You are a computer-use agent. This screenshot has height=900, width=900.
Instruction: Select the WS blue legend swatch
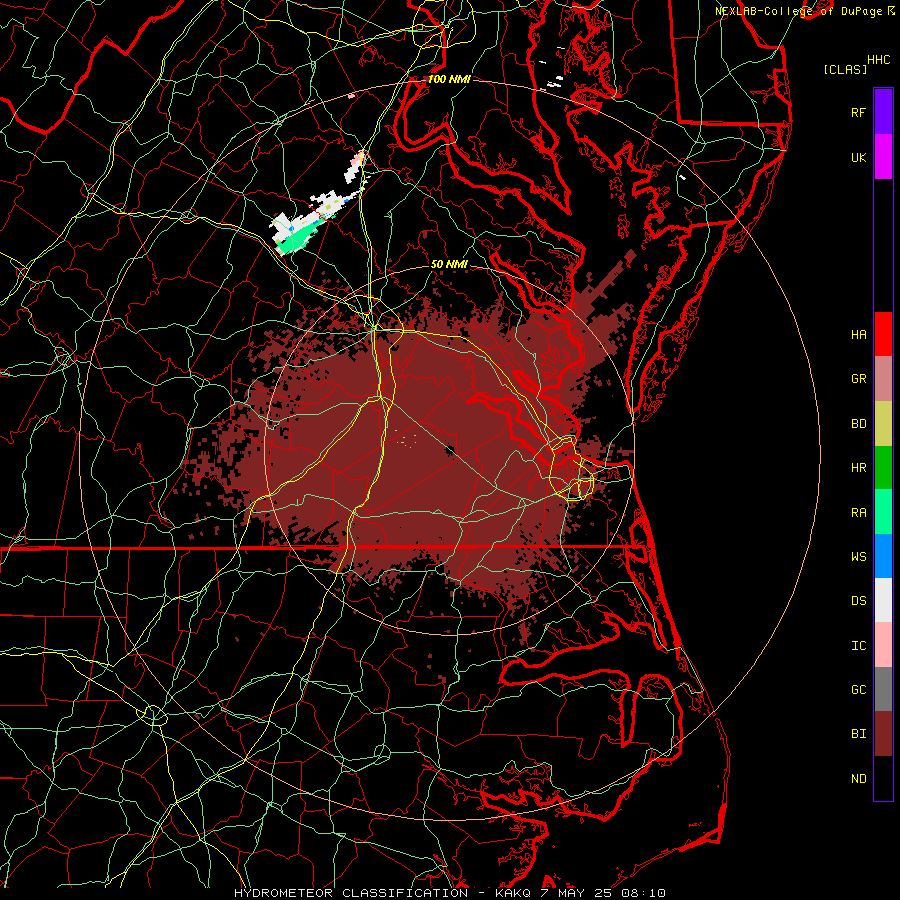coord(883,556)
